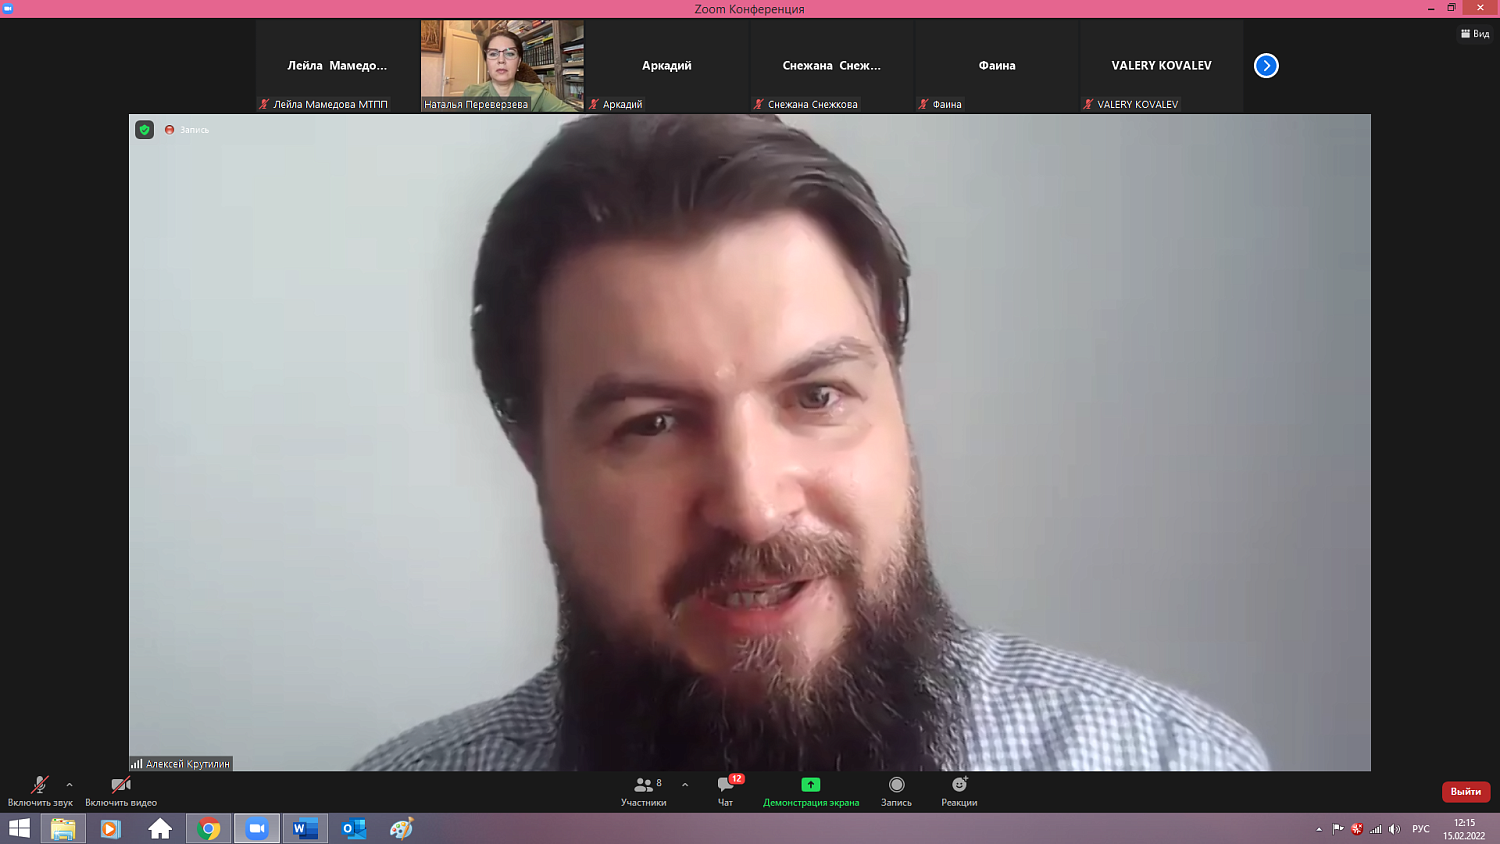Click the РУС language indicator in the tray
The image size is (1500, 844).
[1420, 829]
